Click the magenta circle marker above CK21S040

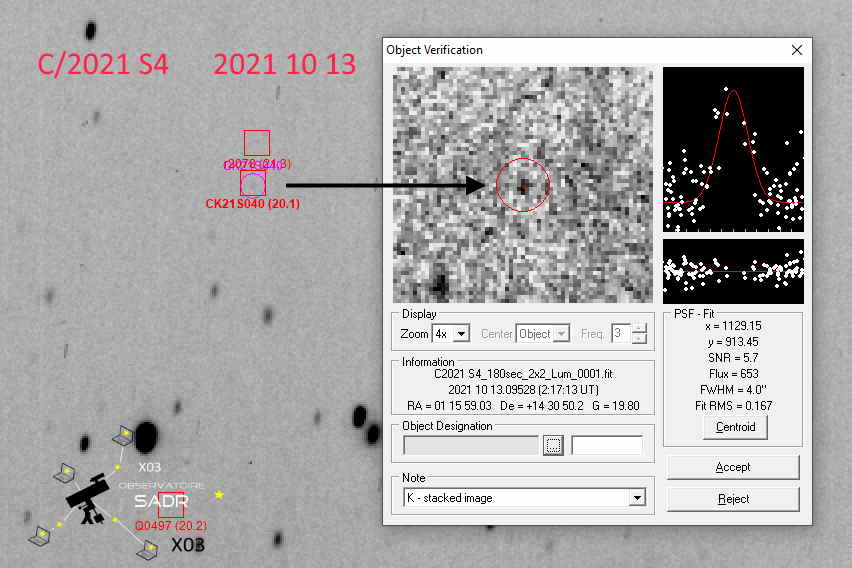click(x=253, y=184)
